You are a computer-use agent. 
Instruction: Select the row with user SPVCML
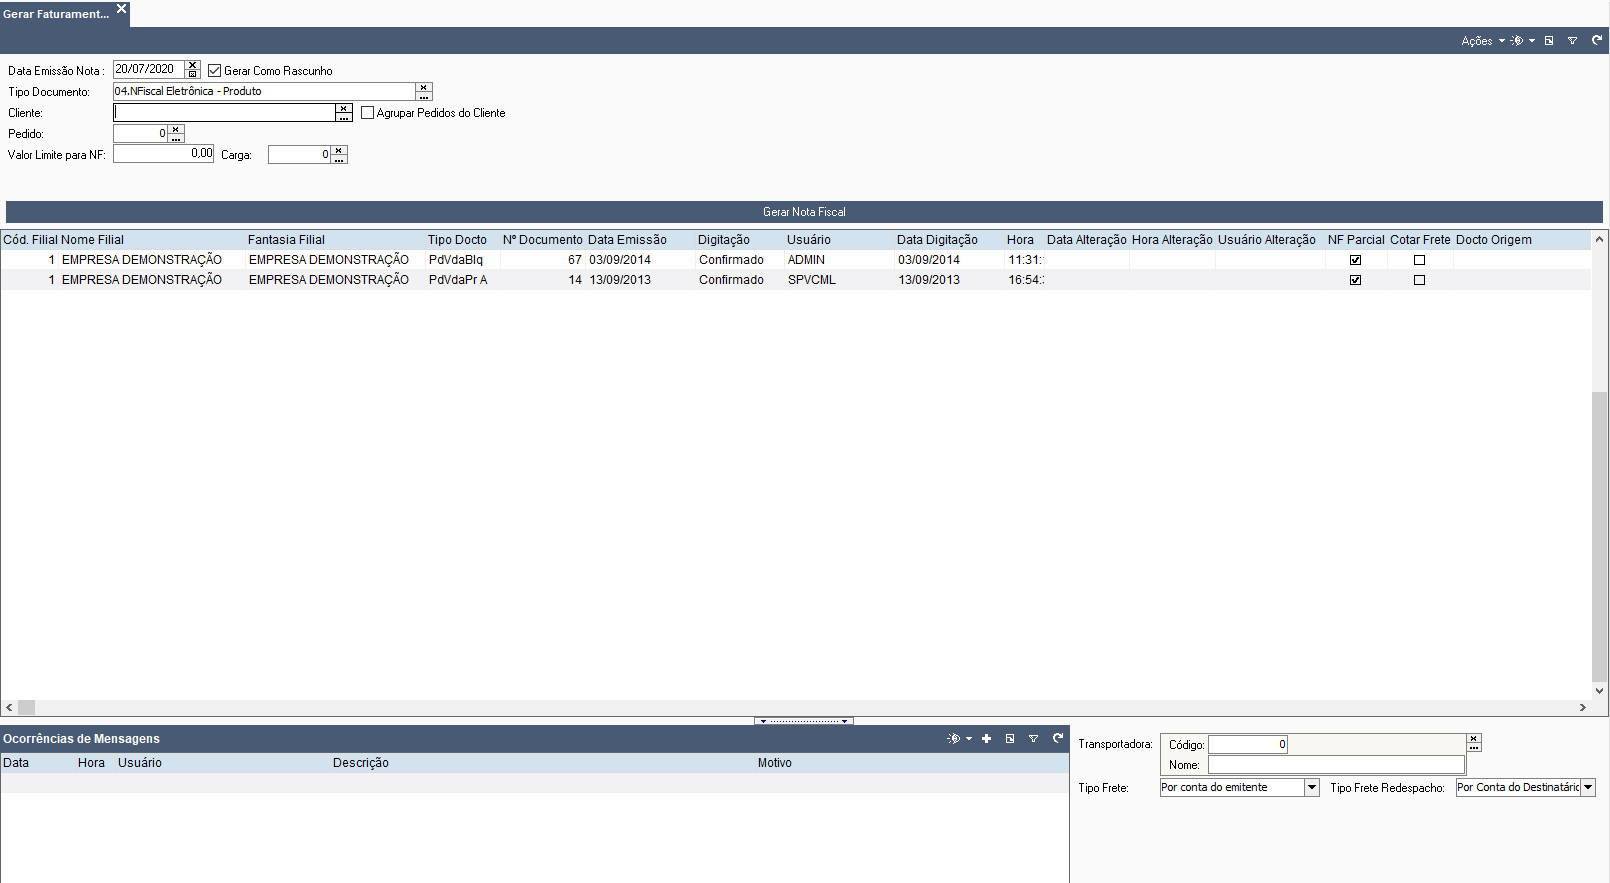(x=811, y=280)
